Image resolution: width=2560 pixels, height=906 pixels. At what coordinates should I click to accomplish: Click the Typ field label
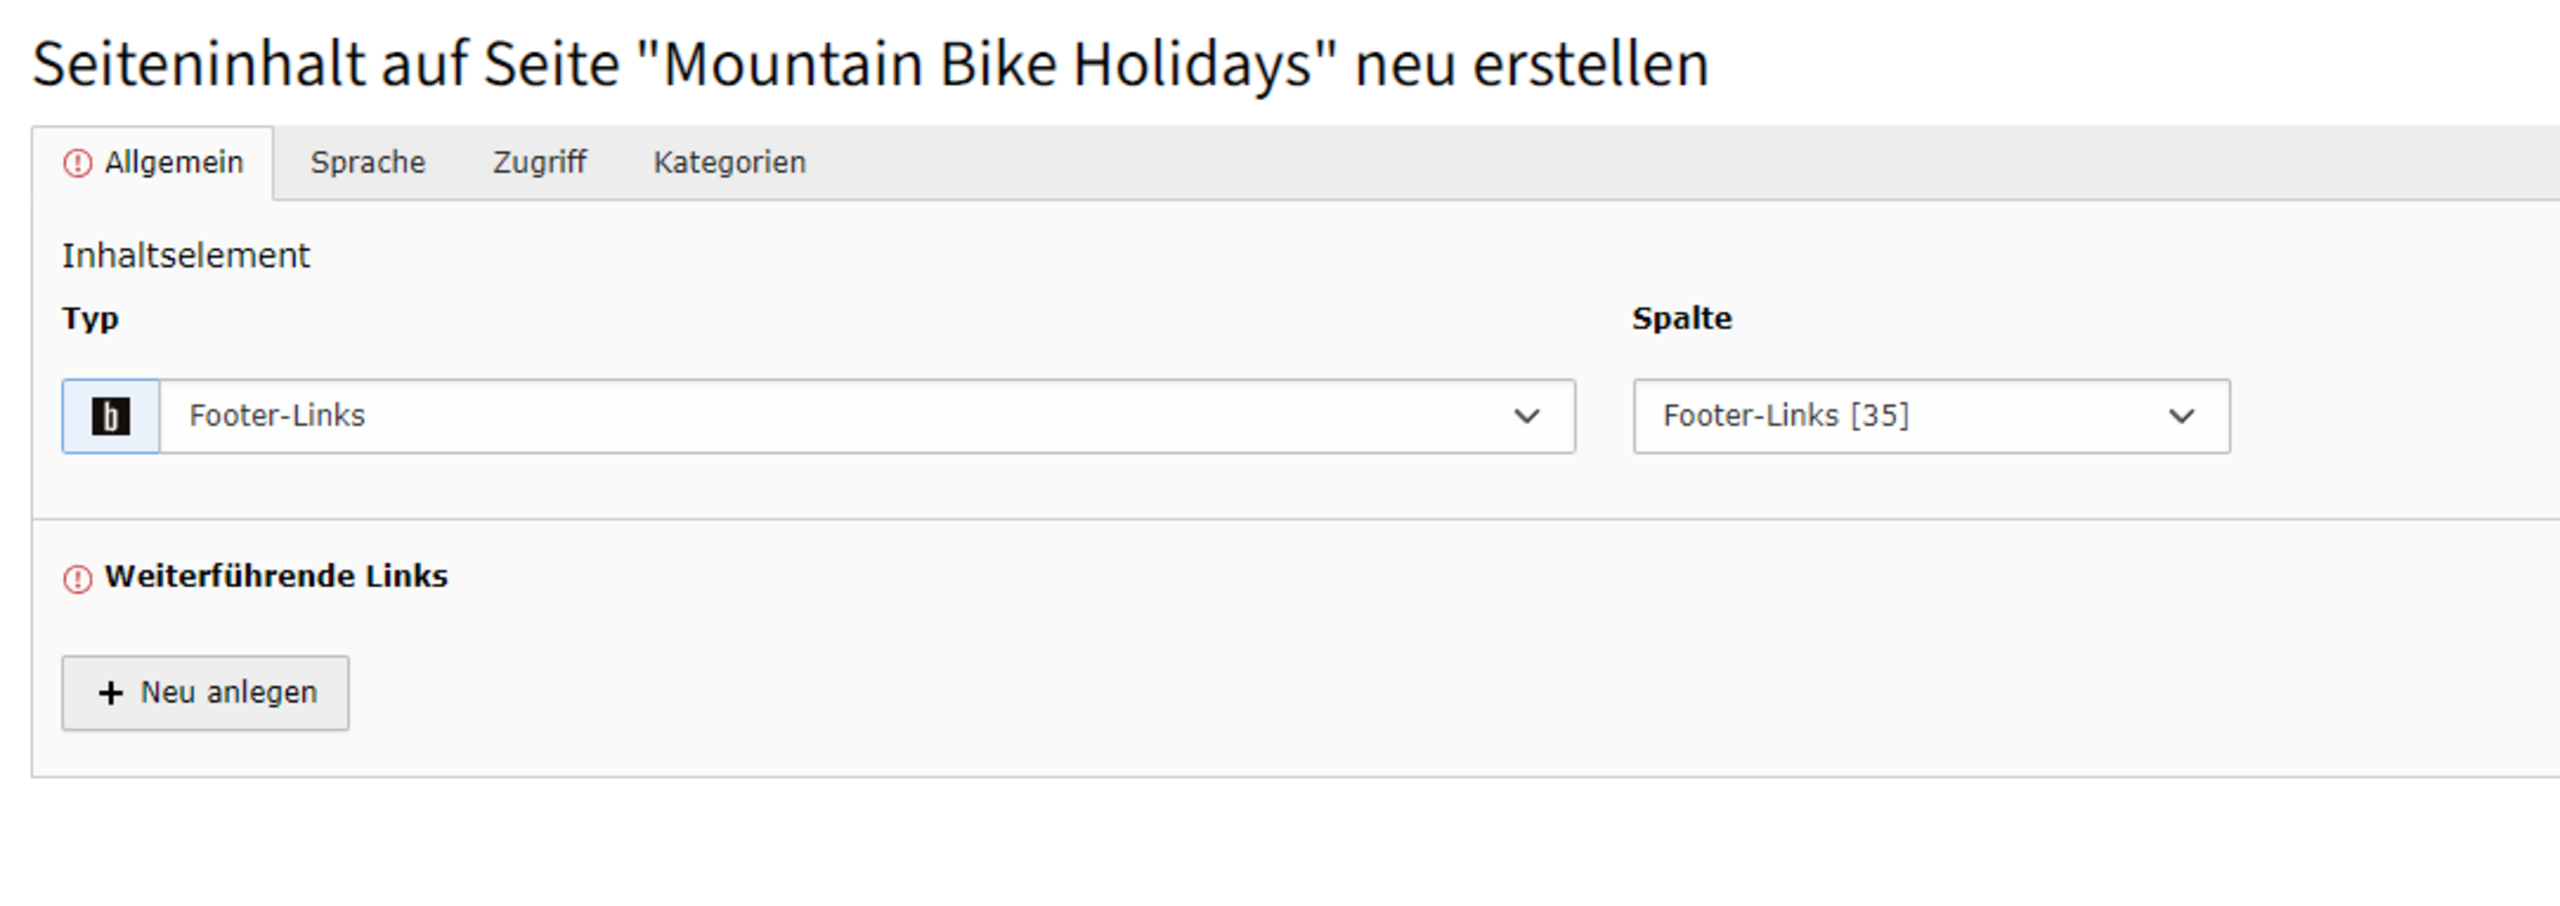90,319
